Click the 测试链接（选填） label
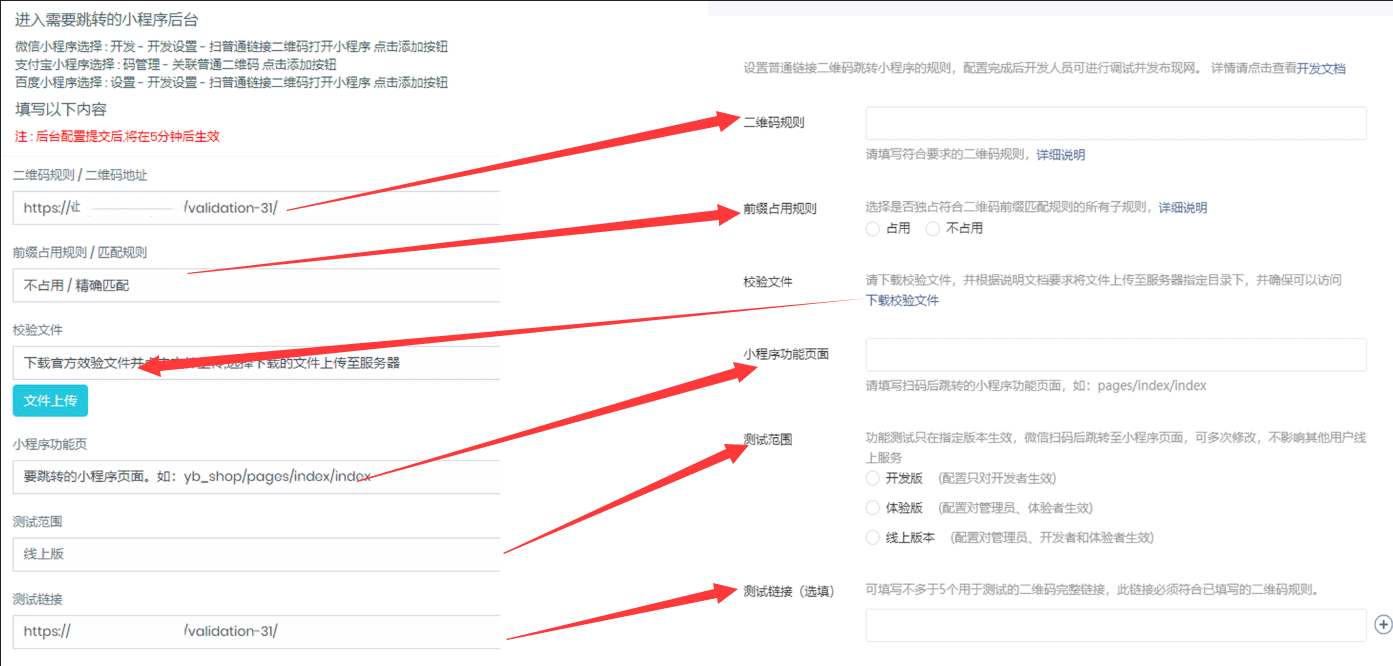Viewport: 1393px width, 666px height. pos(789,590)
